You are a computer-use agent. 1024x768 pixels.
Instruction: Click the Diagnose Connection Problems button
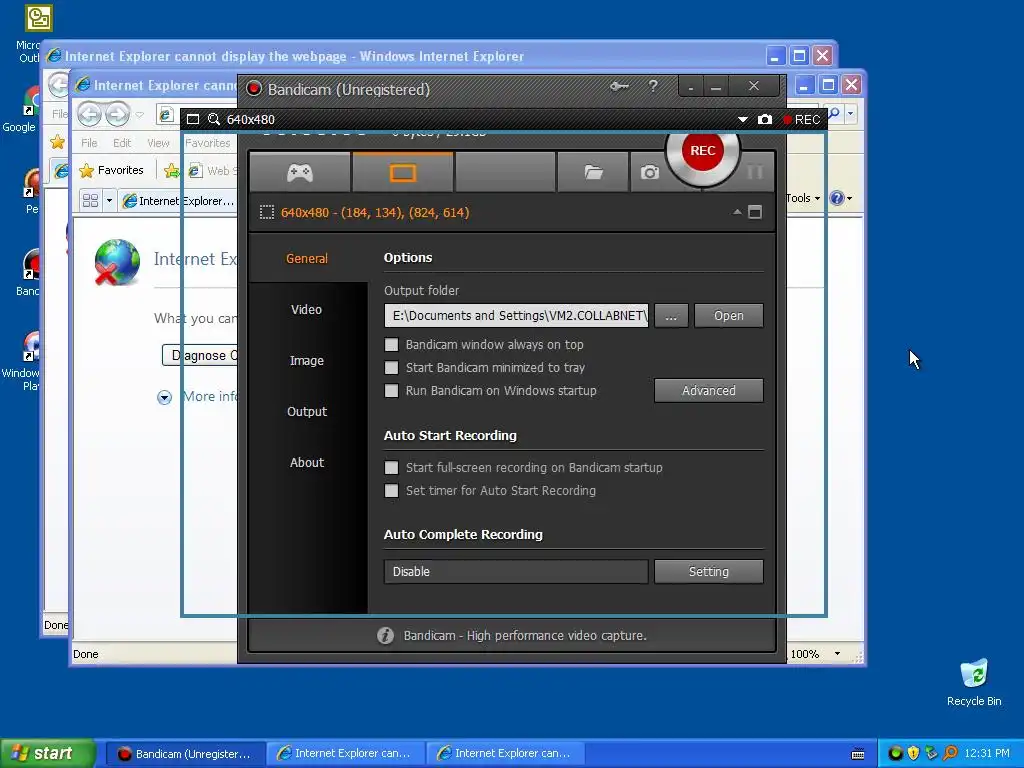200,355
